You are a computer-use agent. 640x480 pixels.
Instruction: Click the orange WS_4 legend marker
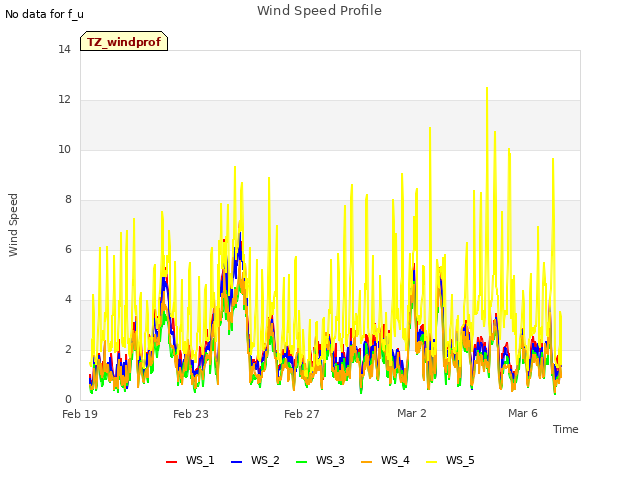tap(366, 462)
